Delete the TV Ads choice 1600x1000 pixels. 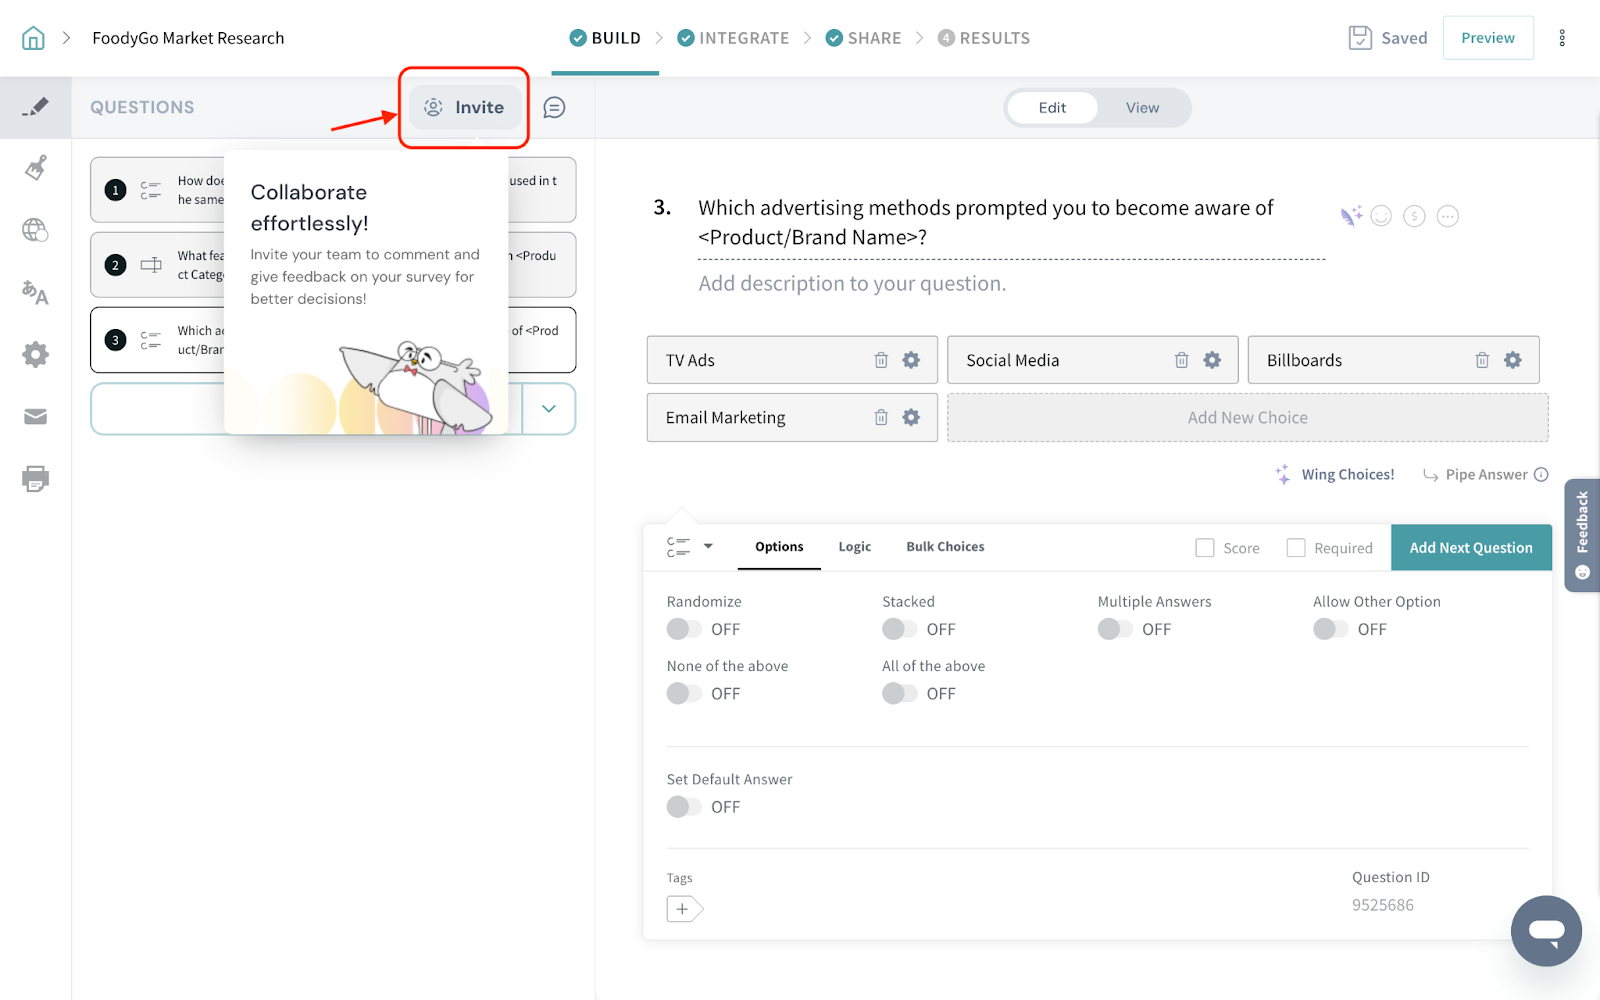[x=881, y=360]
